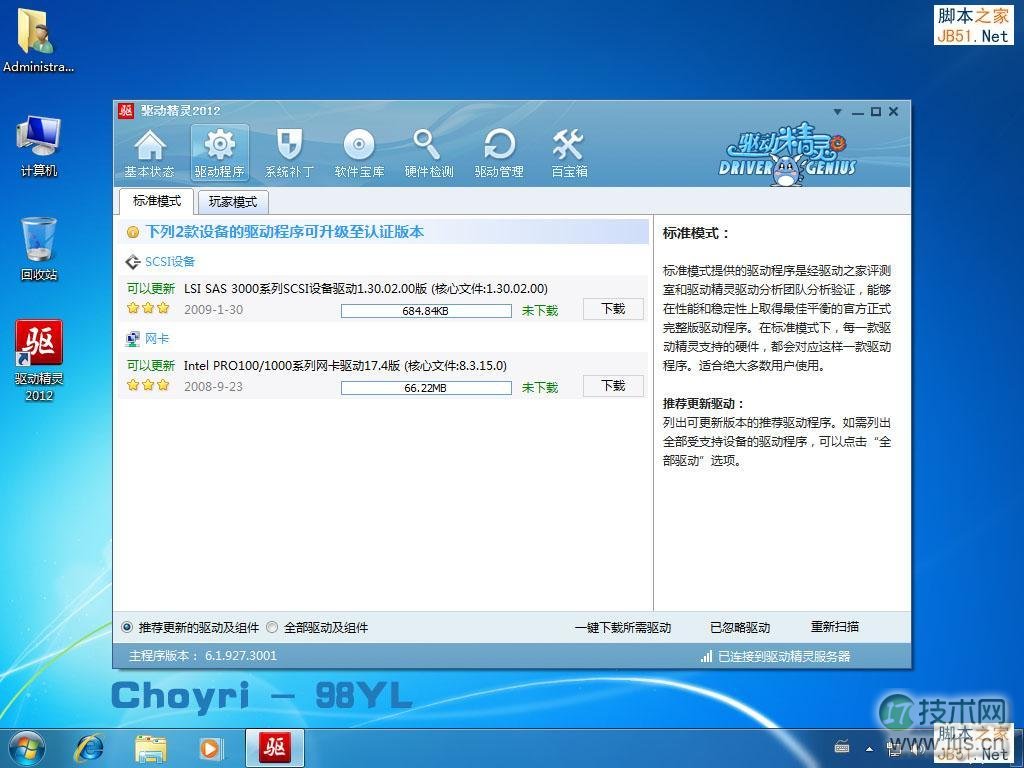Image resolution: width=1024 pixels, height=768 pixels.
Task: Select 推荐更新的驱动及组件 radio button
Action: (x=127, y=628)
